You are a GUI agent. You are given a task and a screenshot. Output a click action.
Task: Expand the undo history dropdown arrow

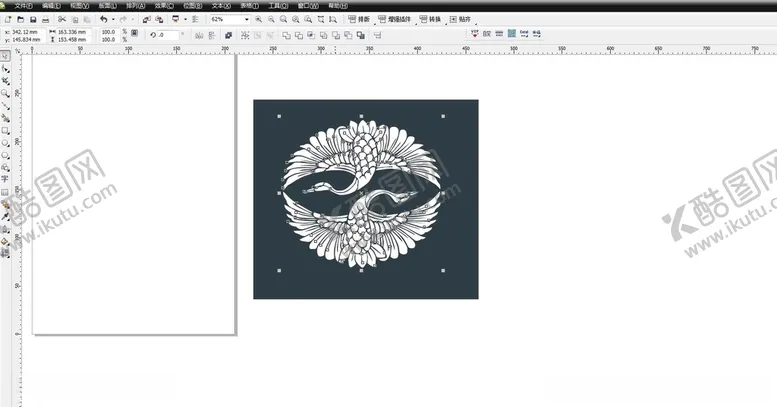112,19
